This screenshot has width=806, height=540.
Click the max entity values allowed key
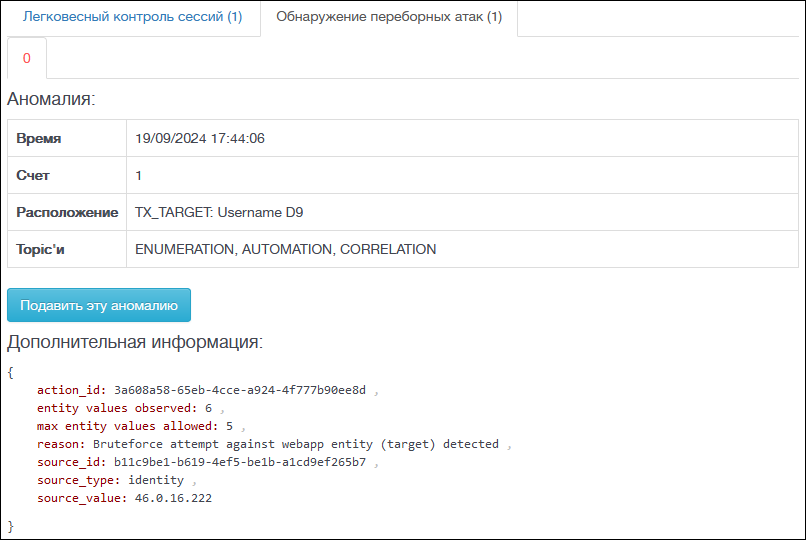tap(127, 426)
